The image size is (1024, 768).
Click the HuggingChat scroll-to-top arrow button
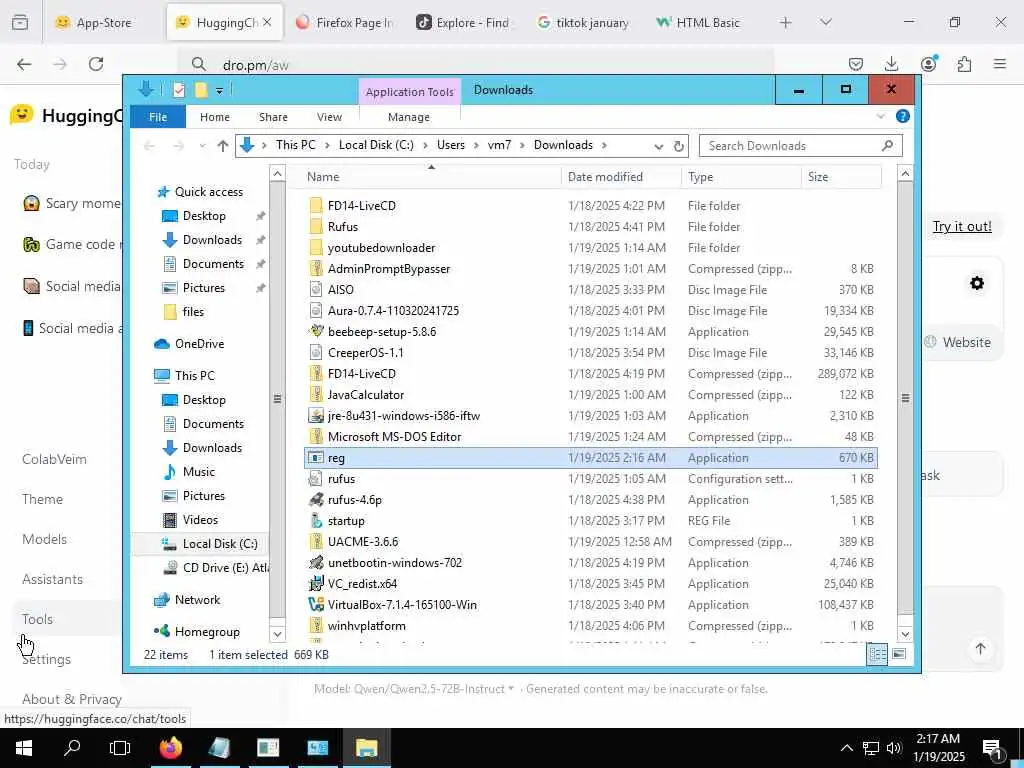click(980, 648)
